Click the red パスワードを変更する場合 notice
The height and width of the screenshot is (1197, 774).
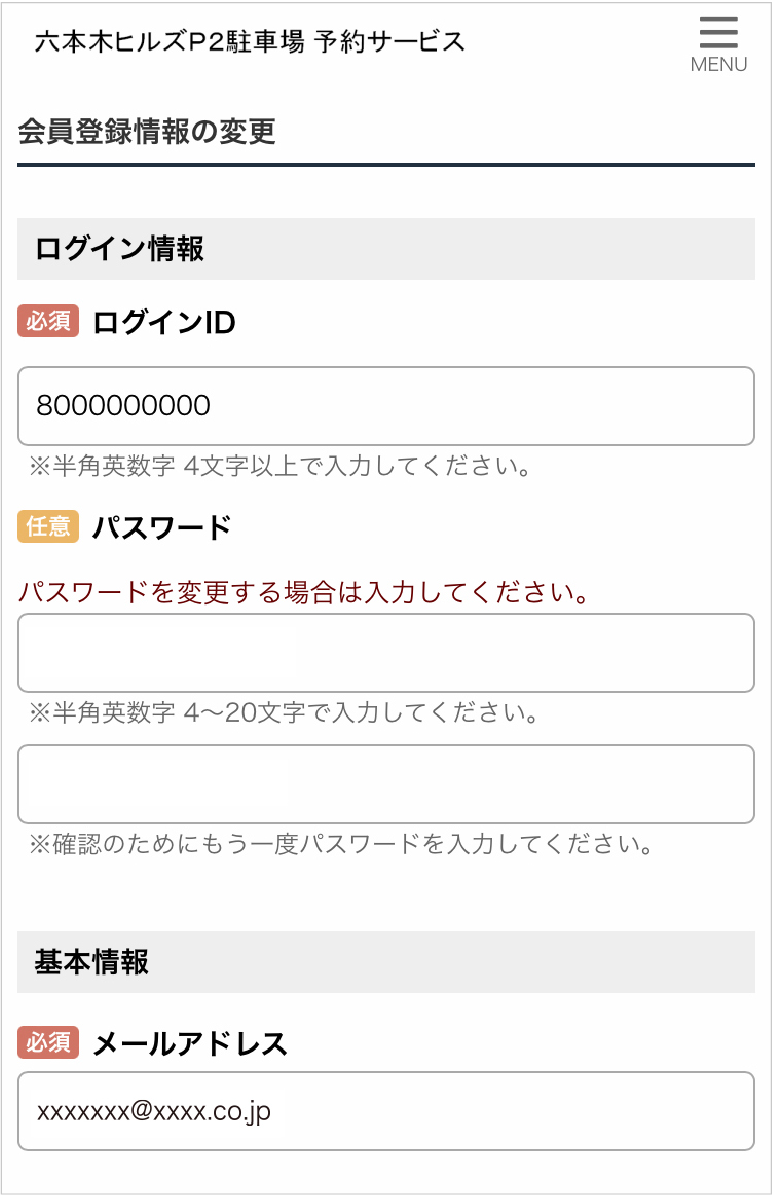coord(302,592)
